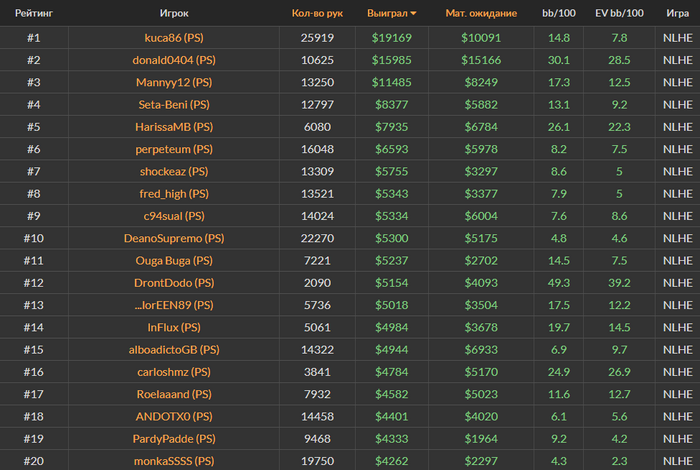Image resolution: width=700 pixels, height=470 pixels.
Task: Open carloshmz (PS) player profile
Action: coord(174,372)
